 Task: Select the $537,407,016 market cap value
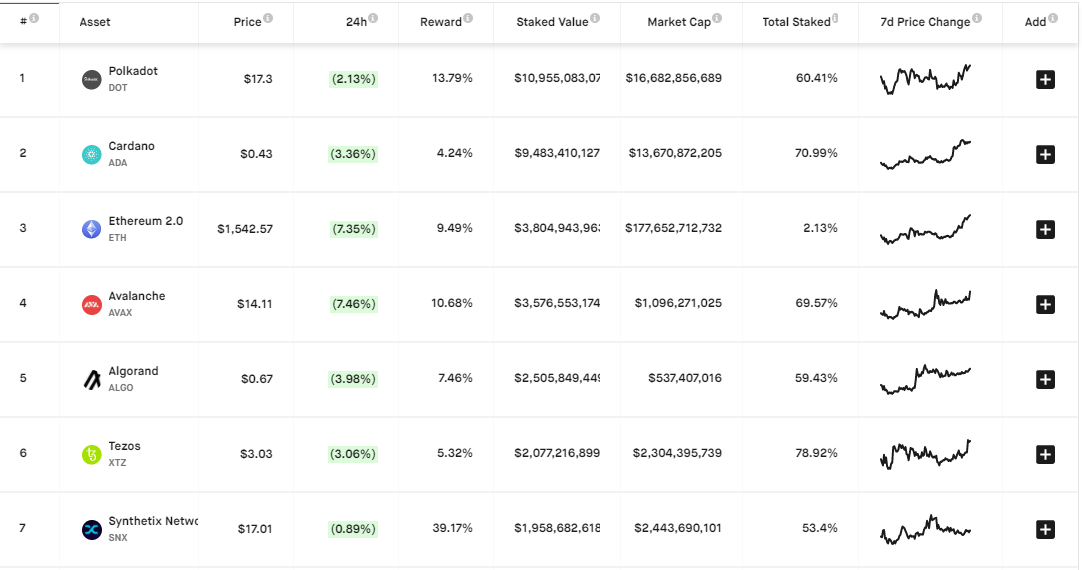point(685,378)
